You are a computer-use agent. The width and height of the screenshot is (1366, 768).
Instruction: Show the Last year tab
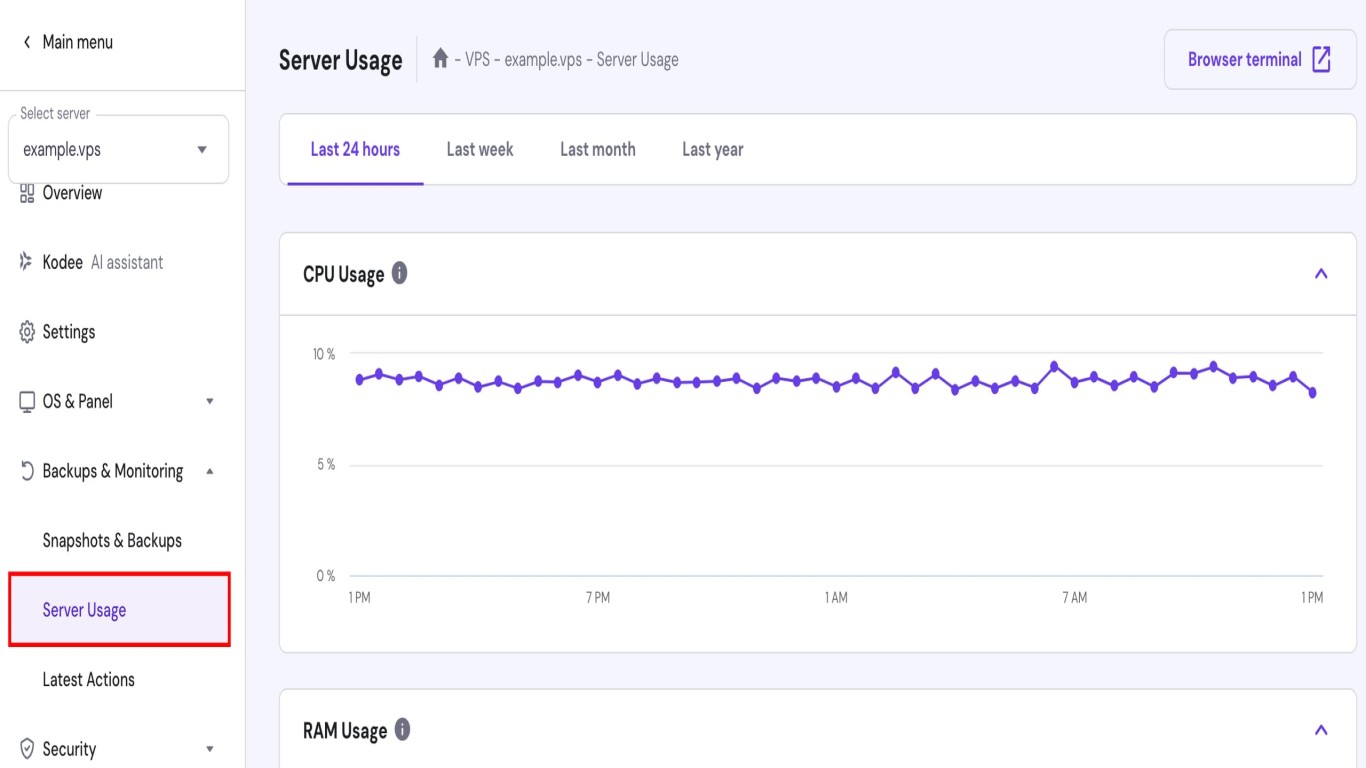pos(712,149)
